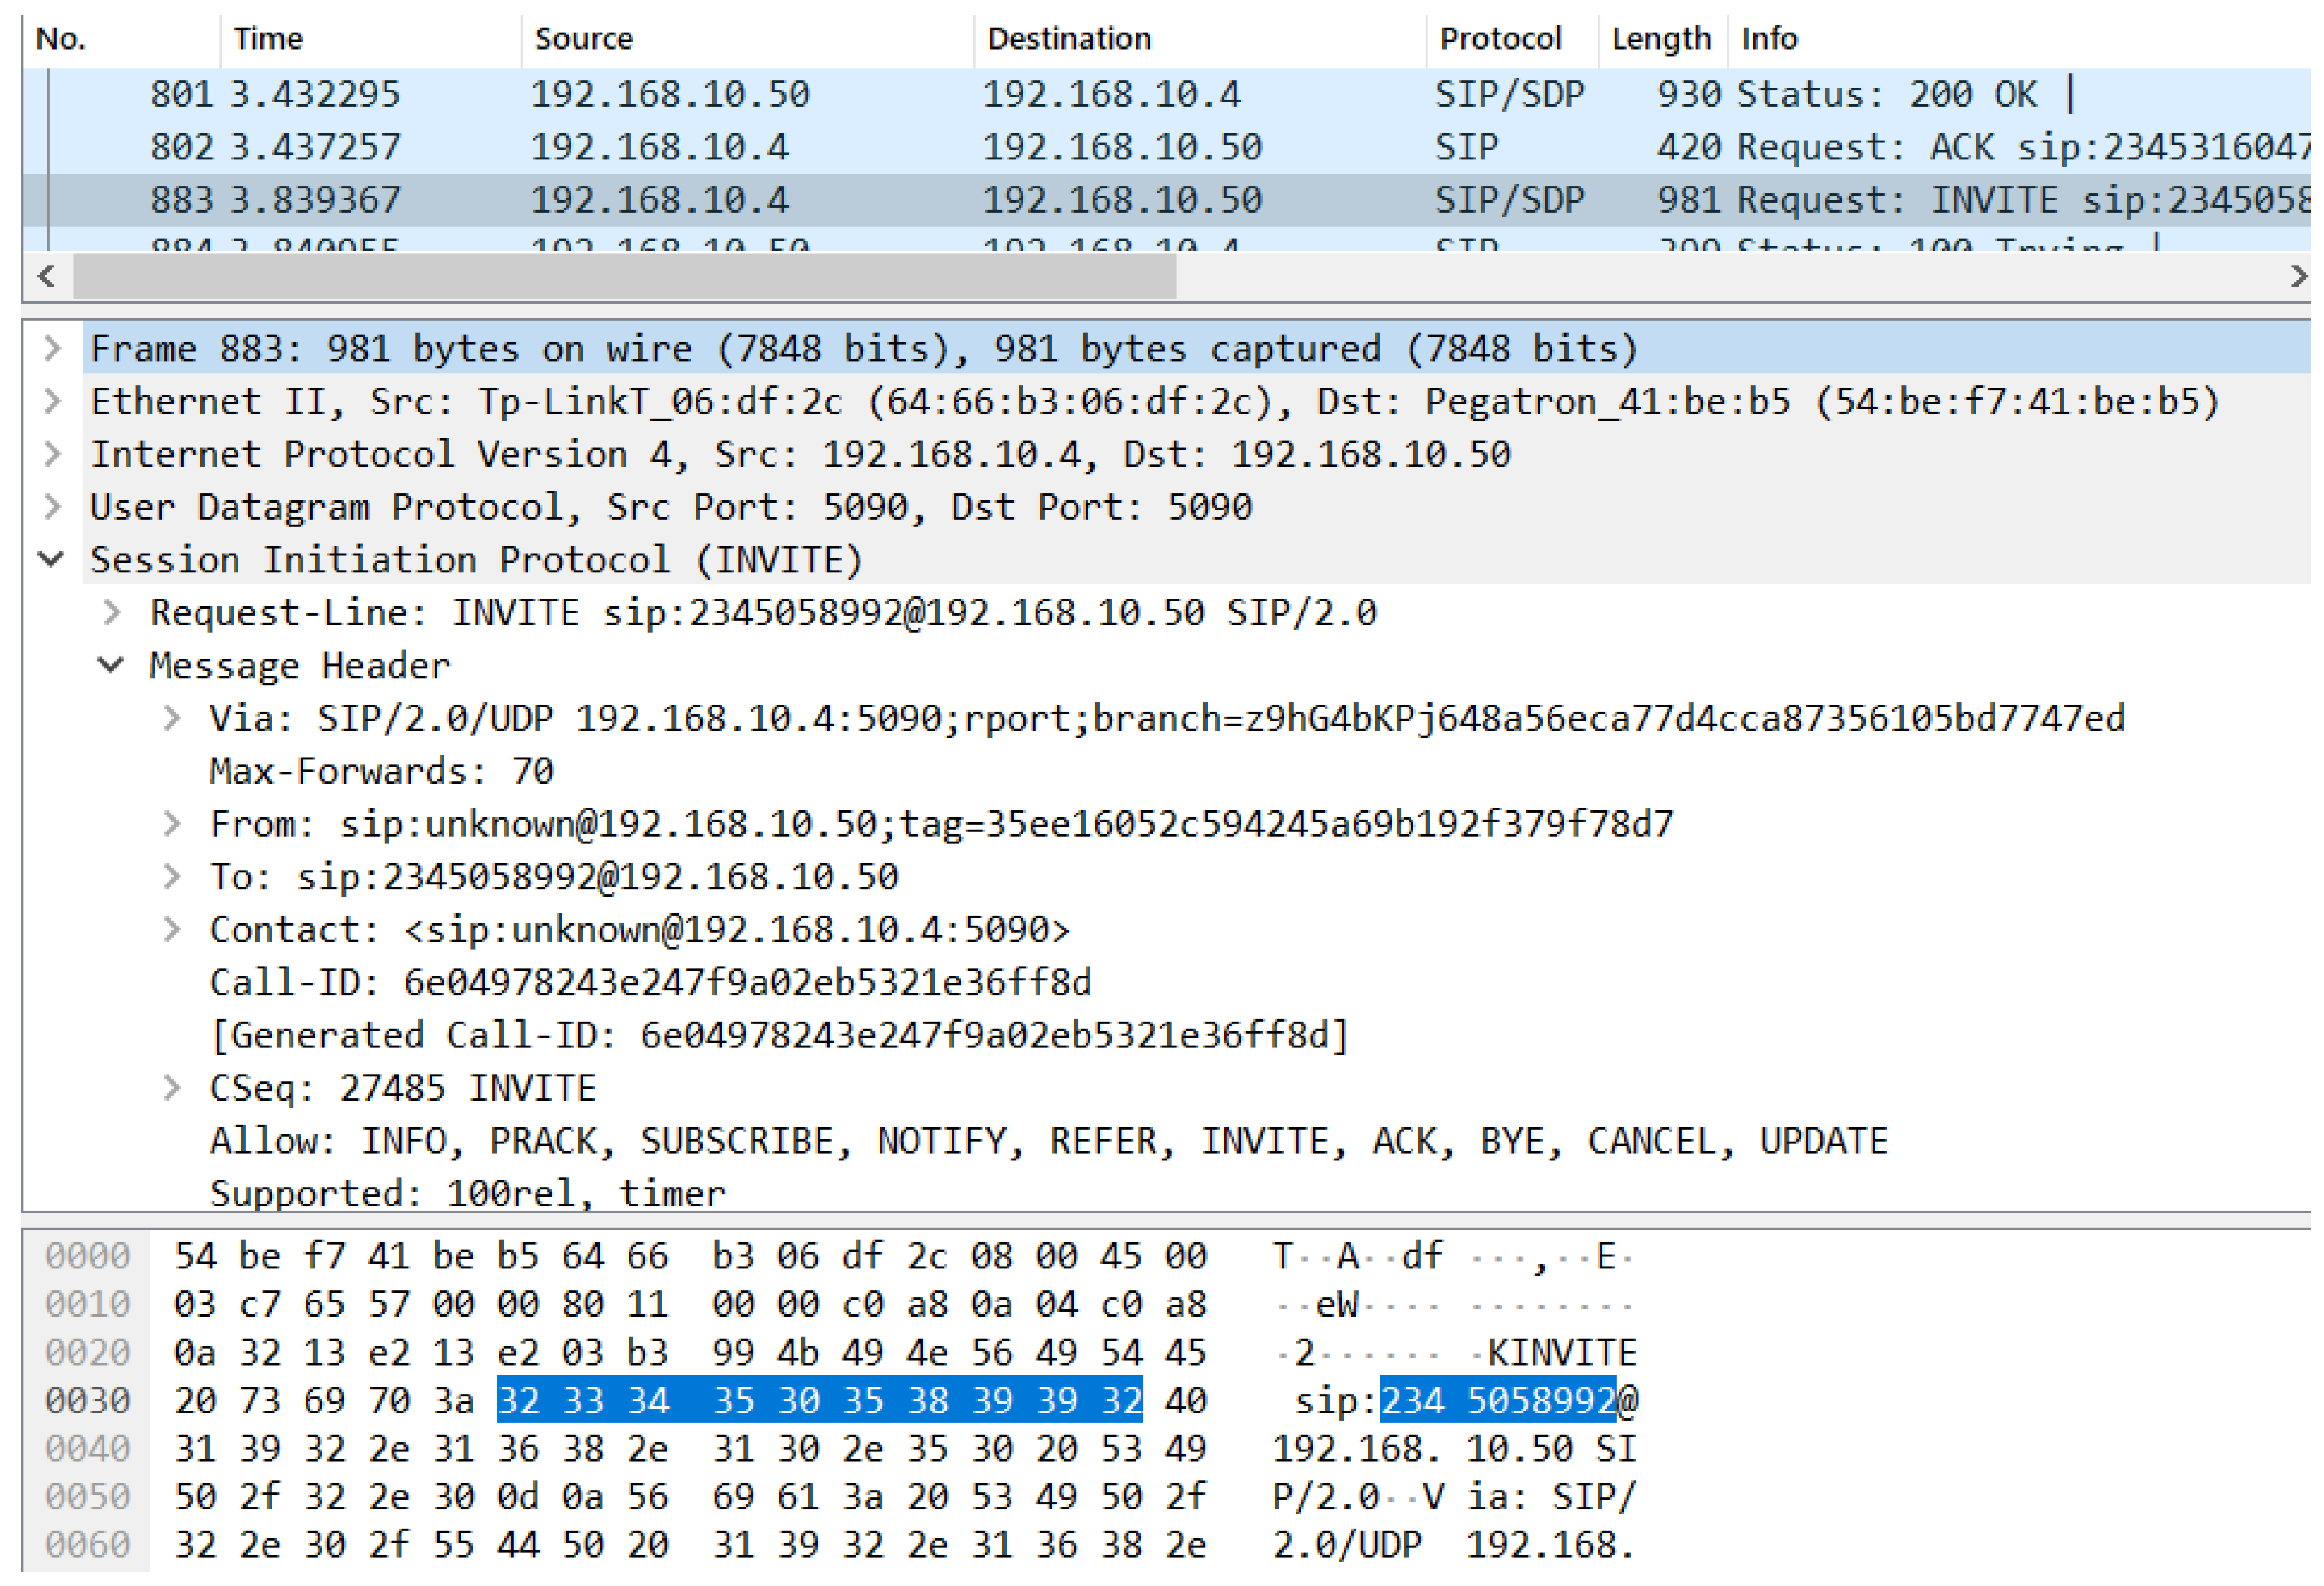Expand the Contact header field

point(172,931)
